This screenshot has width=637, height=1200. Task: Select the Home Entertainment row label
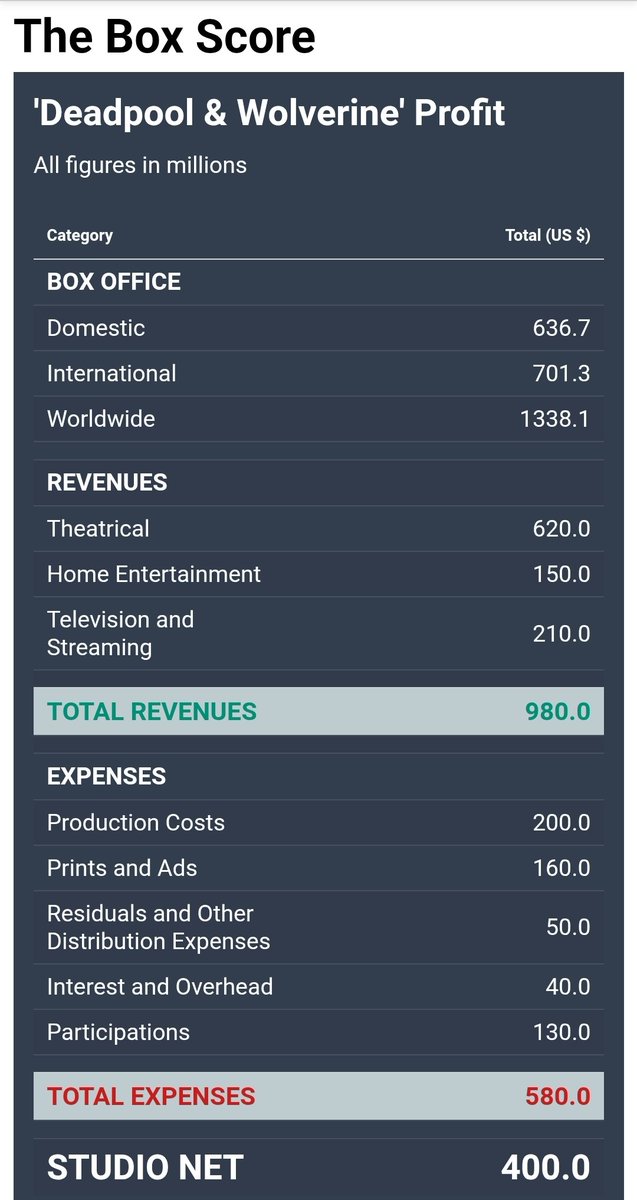tap(154, 574)
